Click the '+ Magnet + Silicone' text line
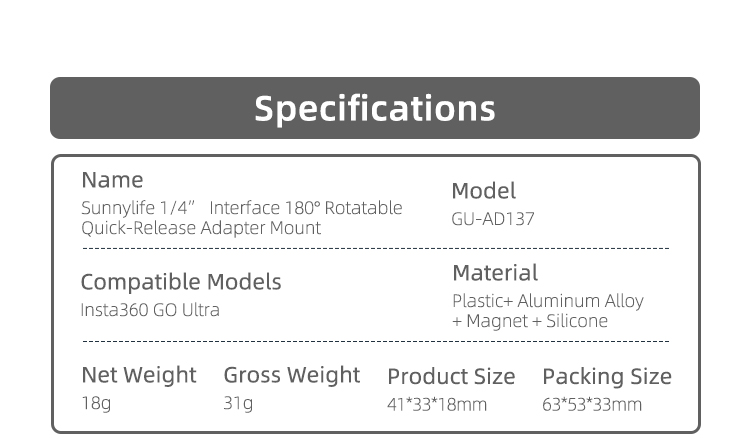The image size is (750, 439). point(530,321)
